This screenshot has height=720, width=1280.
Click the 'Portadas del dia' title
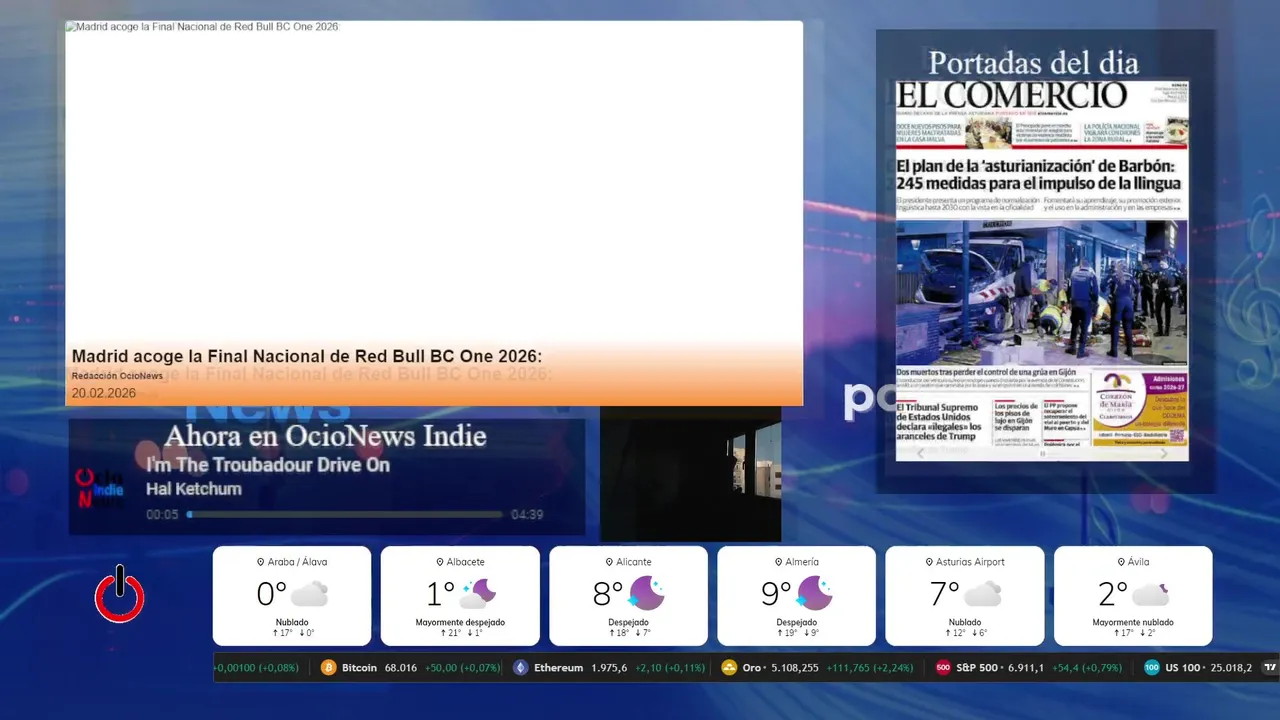[x=1033, y=63]
